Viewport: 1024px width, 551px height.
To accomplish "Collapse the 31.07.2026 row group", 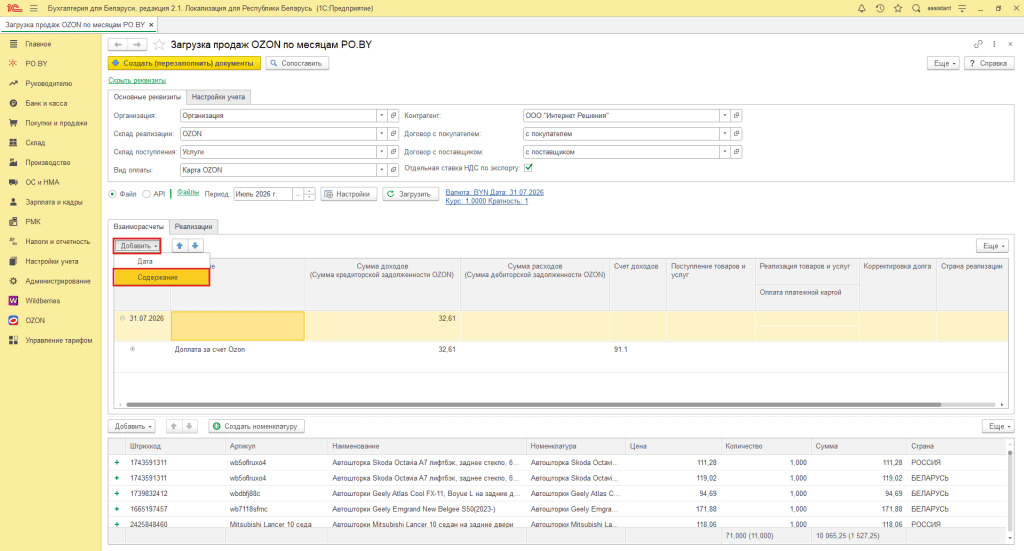I will pyautogui.click(x=122, y=319).
